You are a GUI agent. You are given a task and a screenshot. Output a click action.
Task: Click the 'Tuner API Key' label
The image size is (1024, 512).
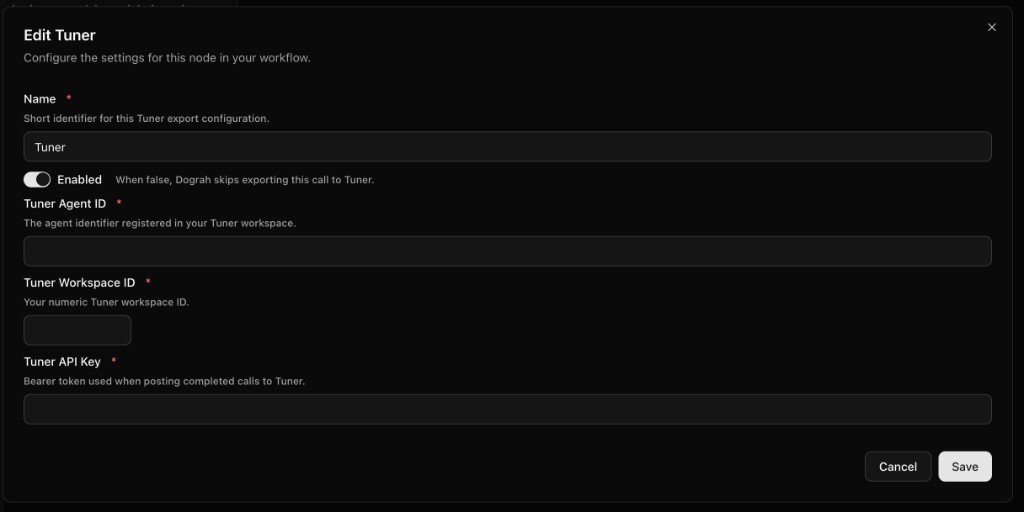(62, 362)
